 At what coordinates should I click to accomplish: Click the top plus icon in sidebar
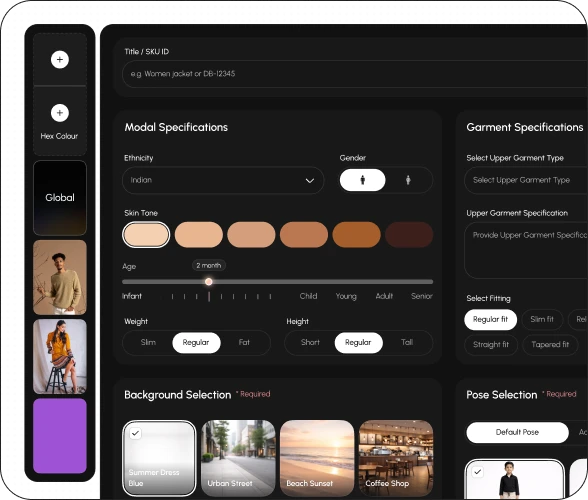pos(60,59)
